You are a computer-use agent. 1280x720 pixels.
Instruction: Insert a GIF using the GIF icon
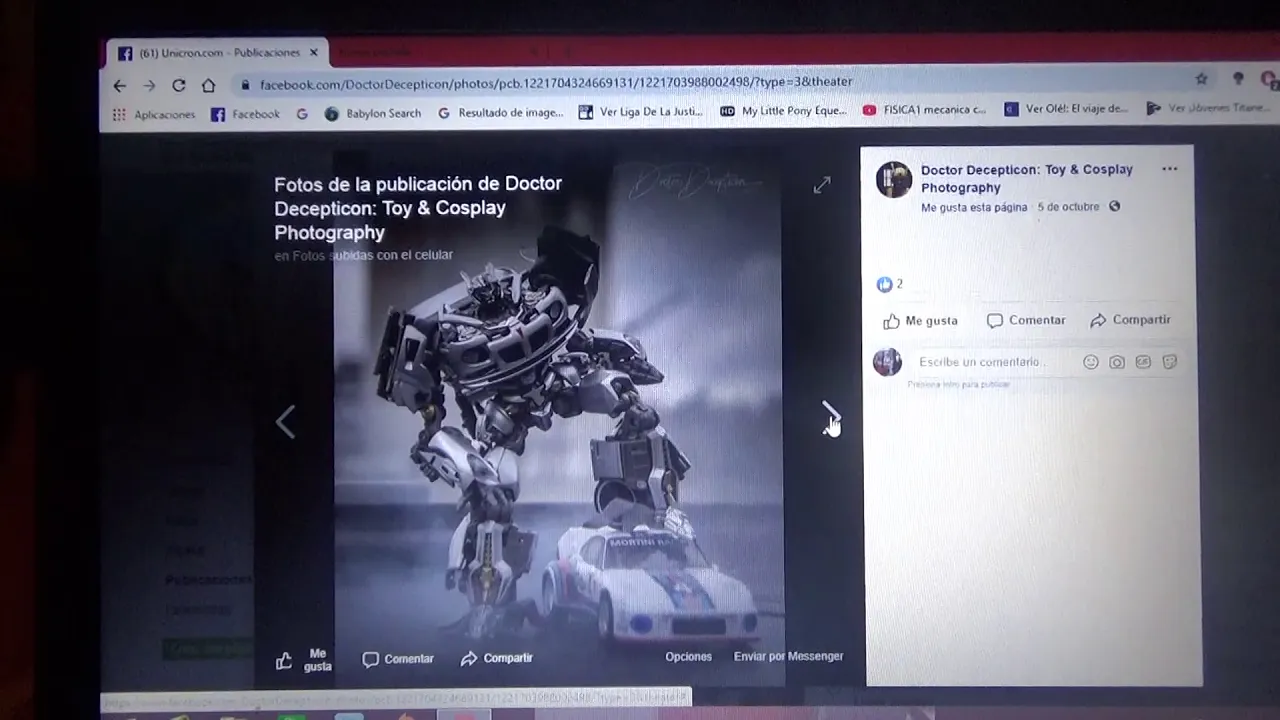point(1143,362)
